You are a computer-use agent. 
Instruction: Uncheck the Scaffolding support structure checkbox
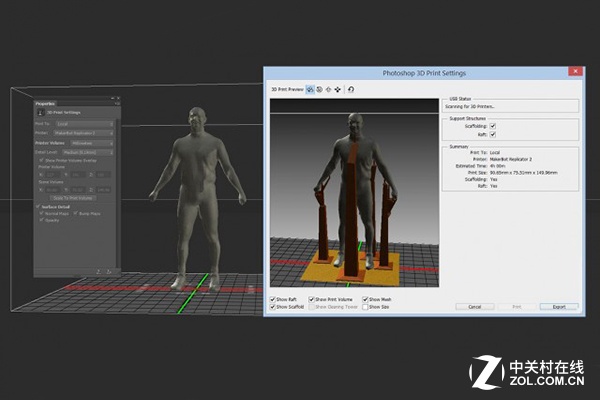(492, 124)
